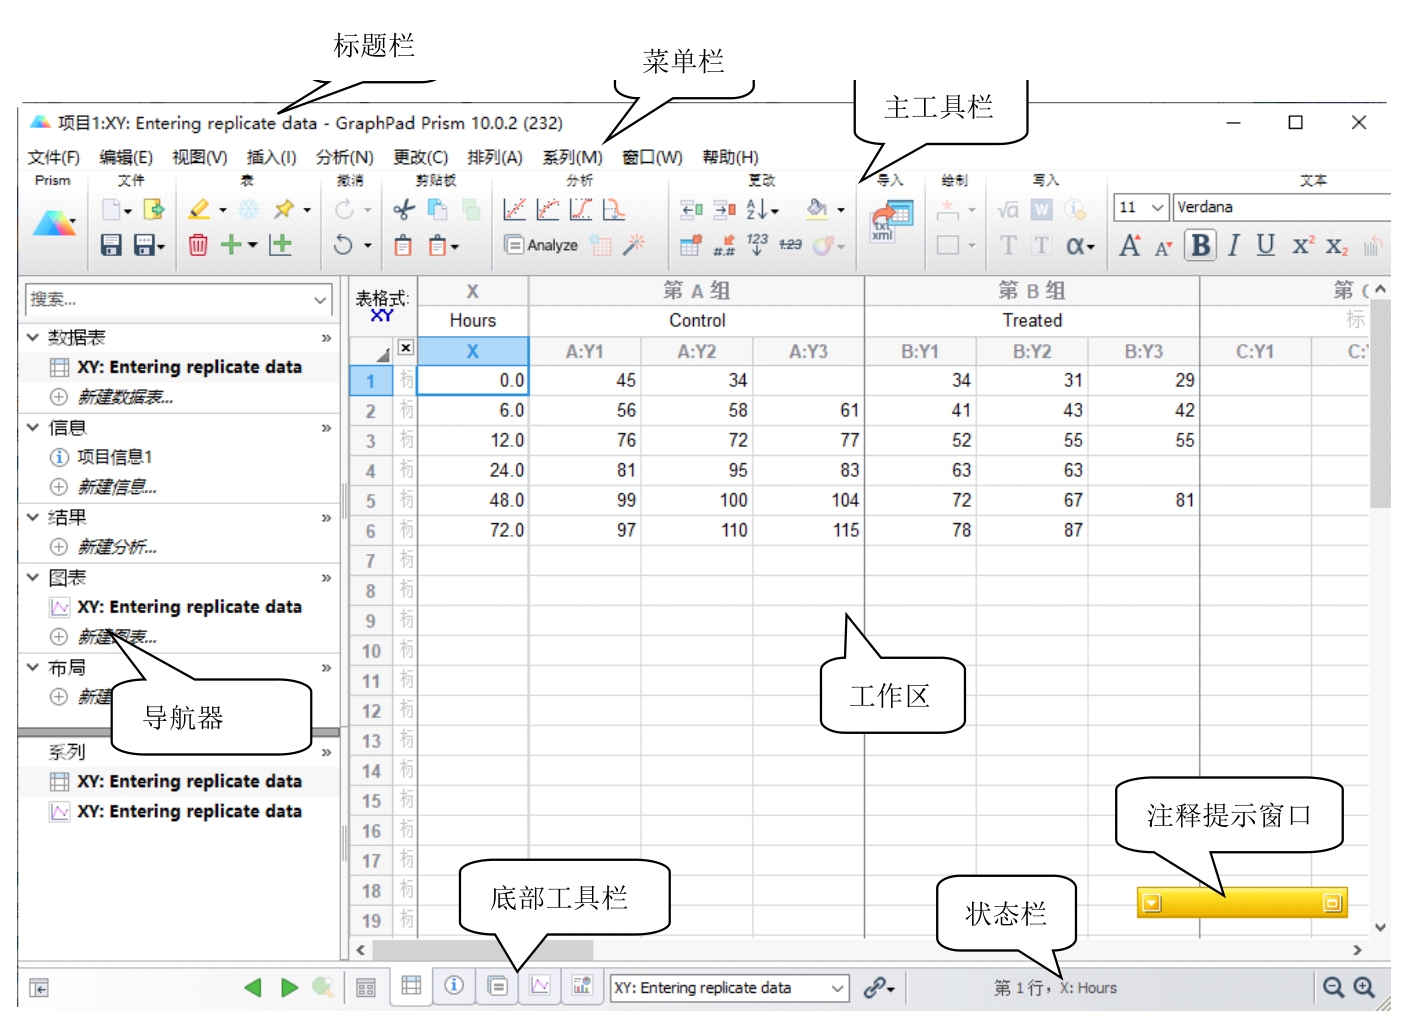Save the project with the floppy disk icon
The image size is (1406, 1021).
[111, 245]
